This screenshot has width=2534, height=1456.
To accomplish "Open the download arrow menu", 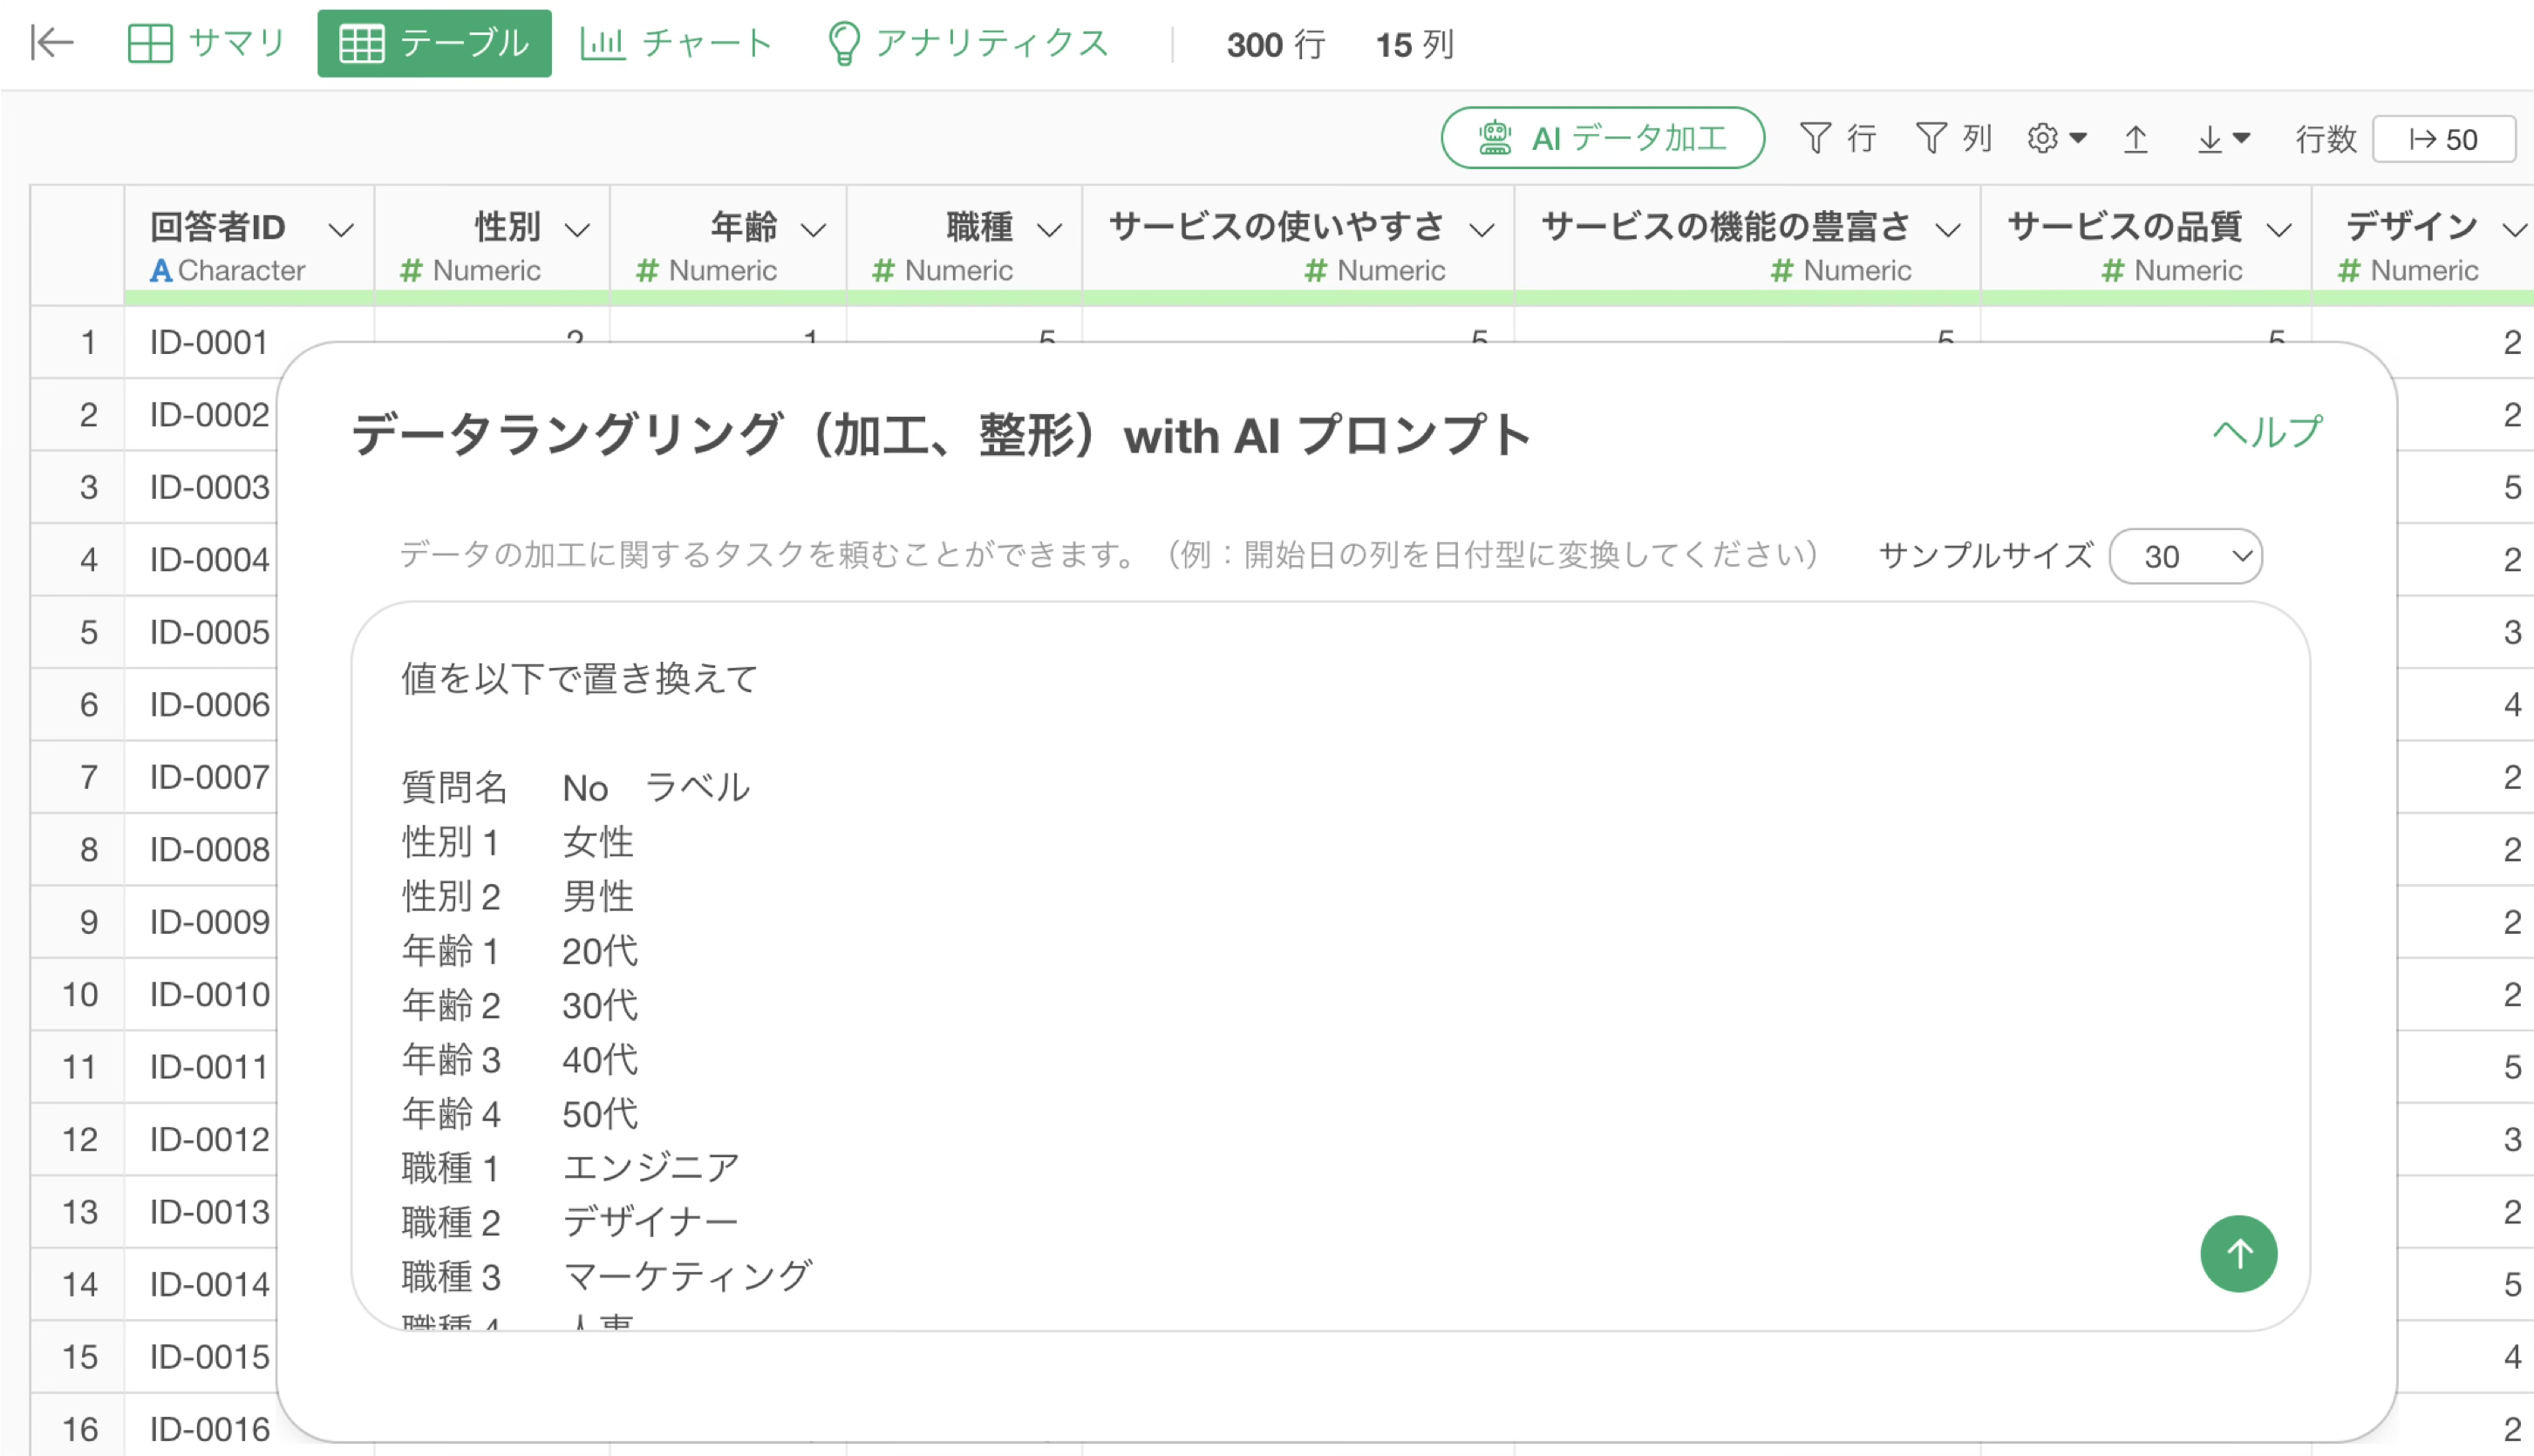I will click(x=2222, y=138).
